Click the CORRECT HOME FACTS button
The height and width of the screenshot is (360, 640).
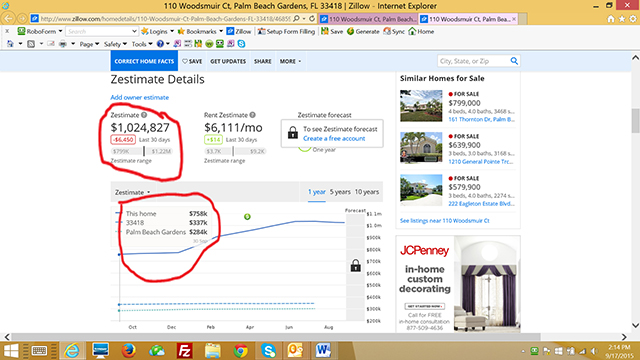tap(144, 61)
